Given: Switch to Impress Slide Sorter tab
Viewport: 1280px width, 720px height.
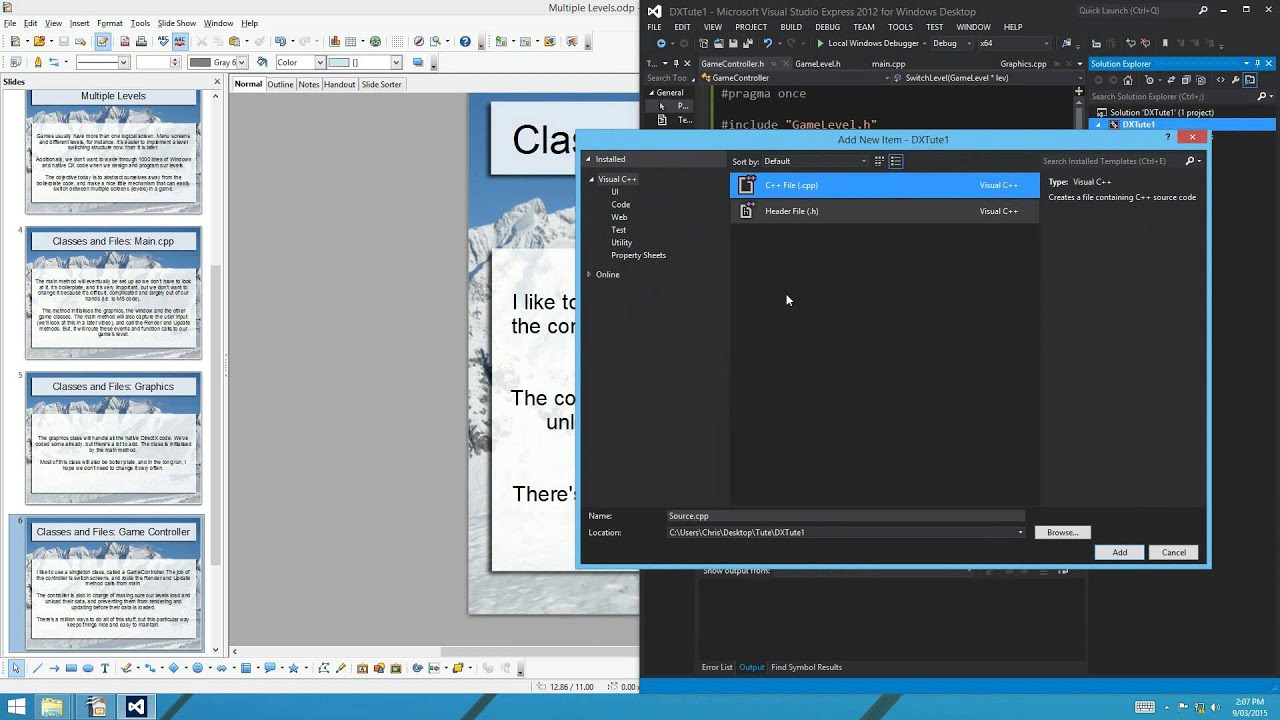Looking at the screenshot, I should [x=381, y=84].
